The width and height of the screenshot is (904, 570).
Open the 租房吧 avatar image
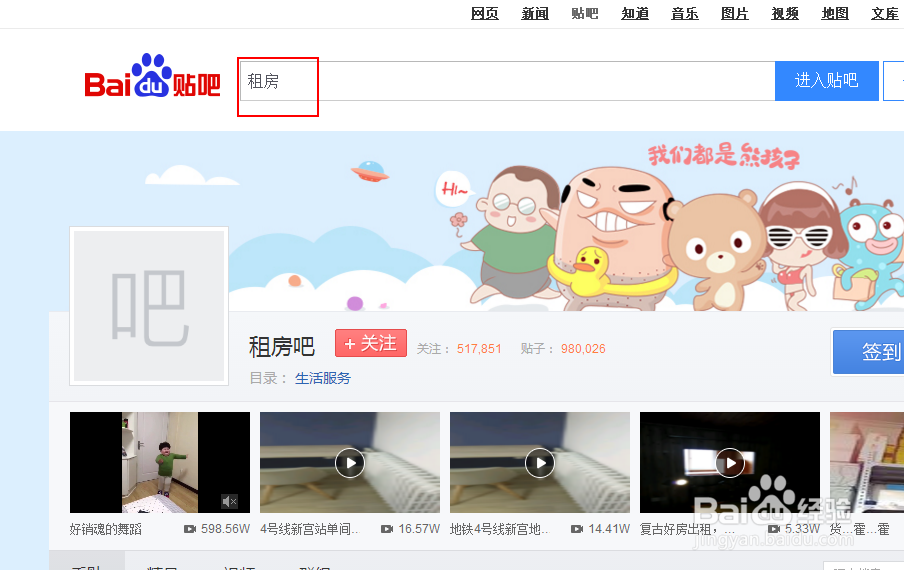coord(149,306)
